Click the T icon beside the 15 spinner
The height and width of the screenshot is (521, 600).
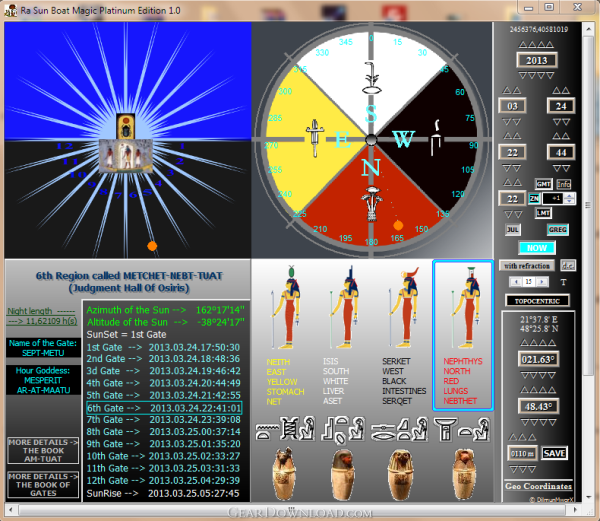[x=563, y=282]
